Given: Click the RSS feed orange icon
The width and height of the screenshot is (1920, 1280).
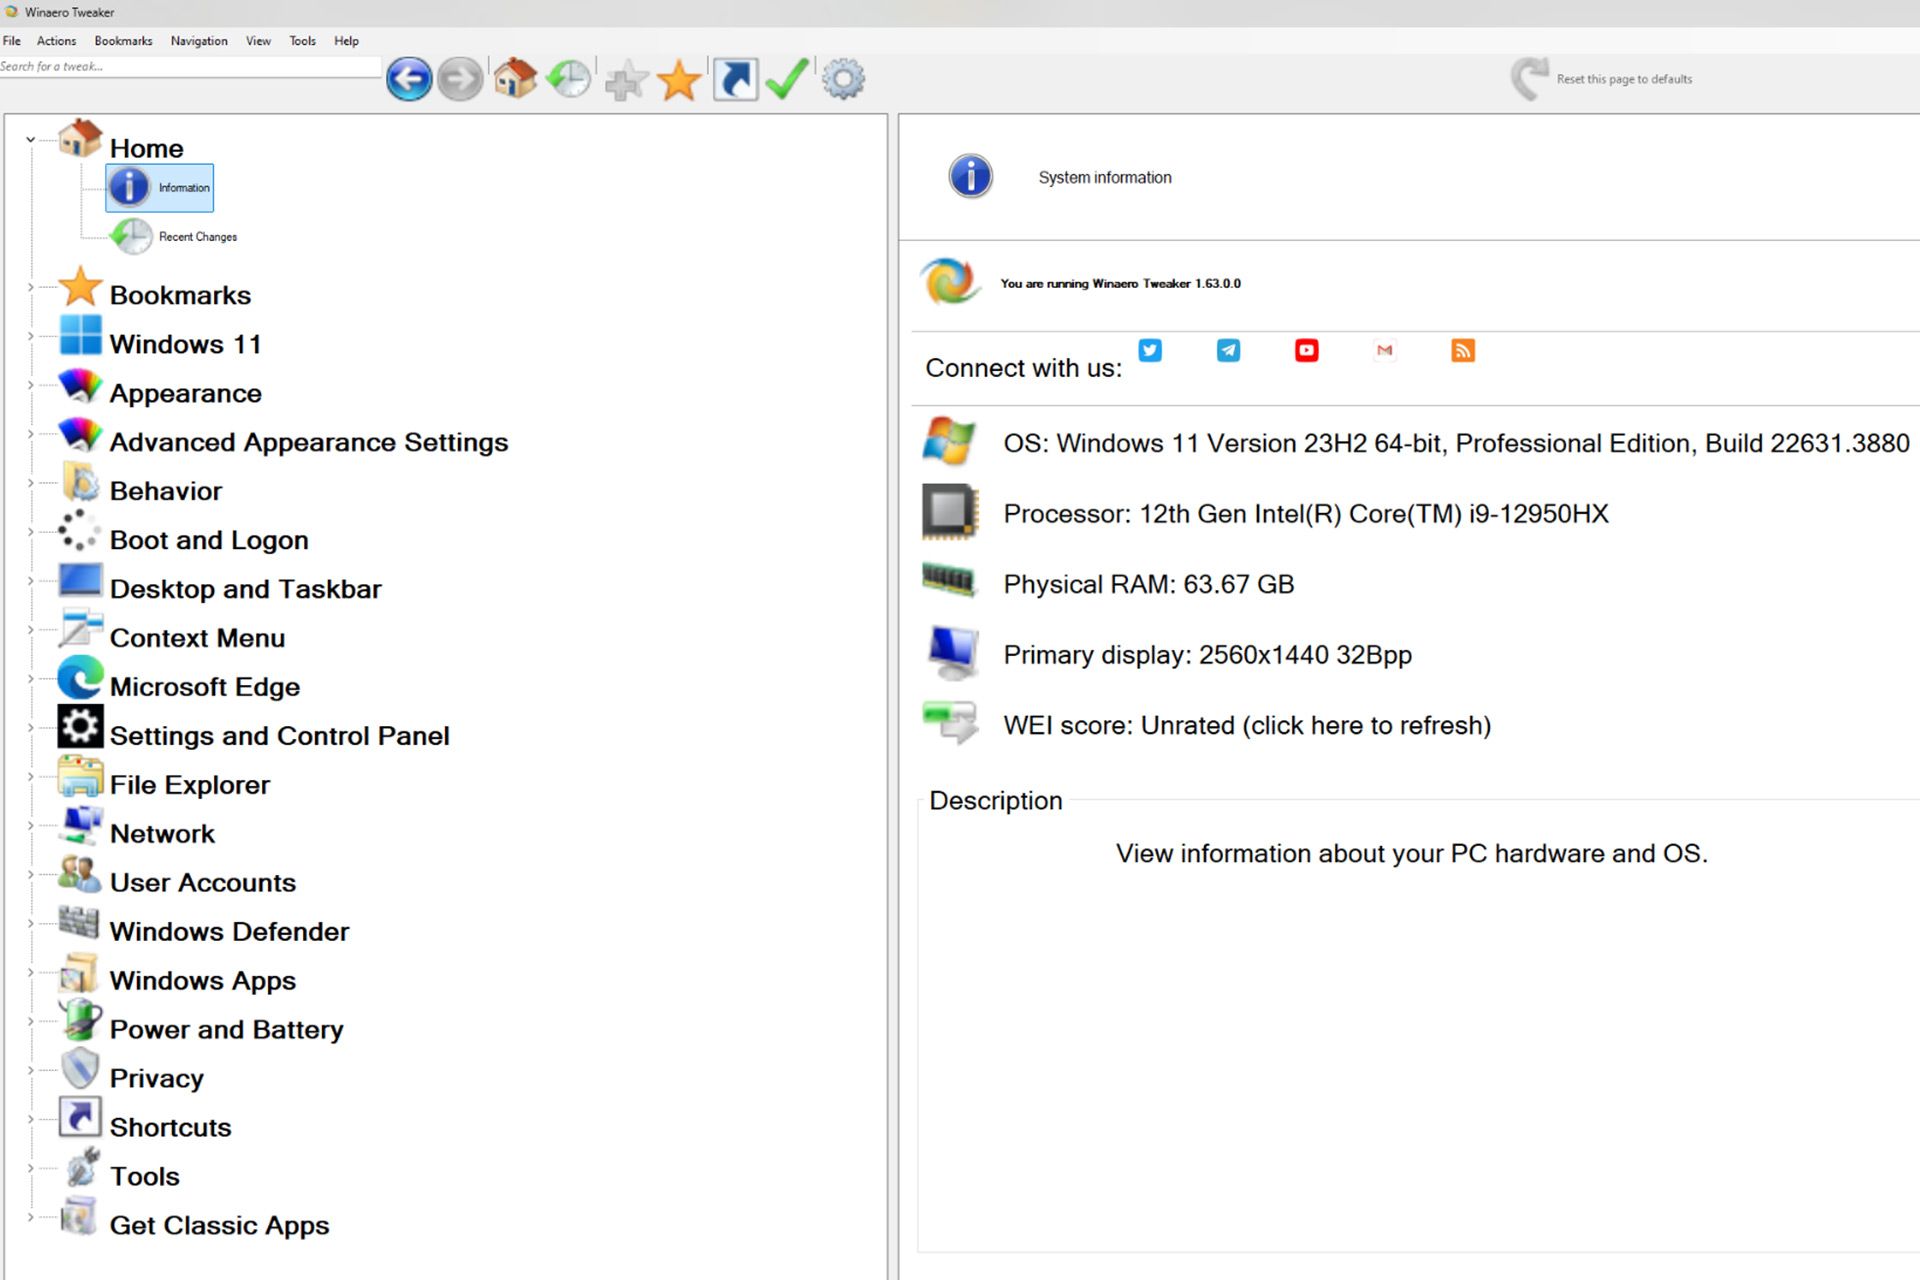Looking at the screenshot, I should coord(1462,350).
